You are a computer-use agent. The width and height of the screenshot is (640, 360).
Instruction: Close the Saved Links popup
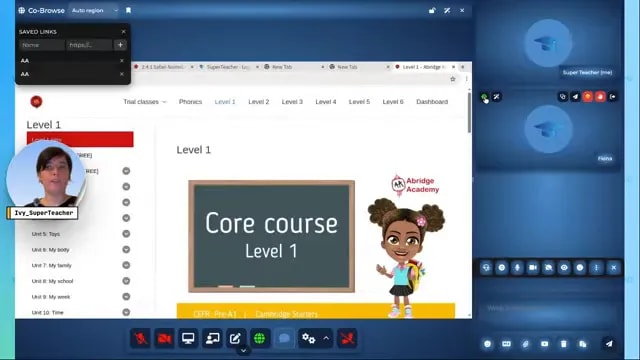[x=124, y=31]
